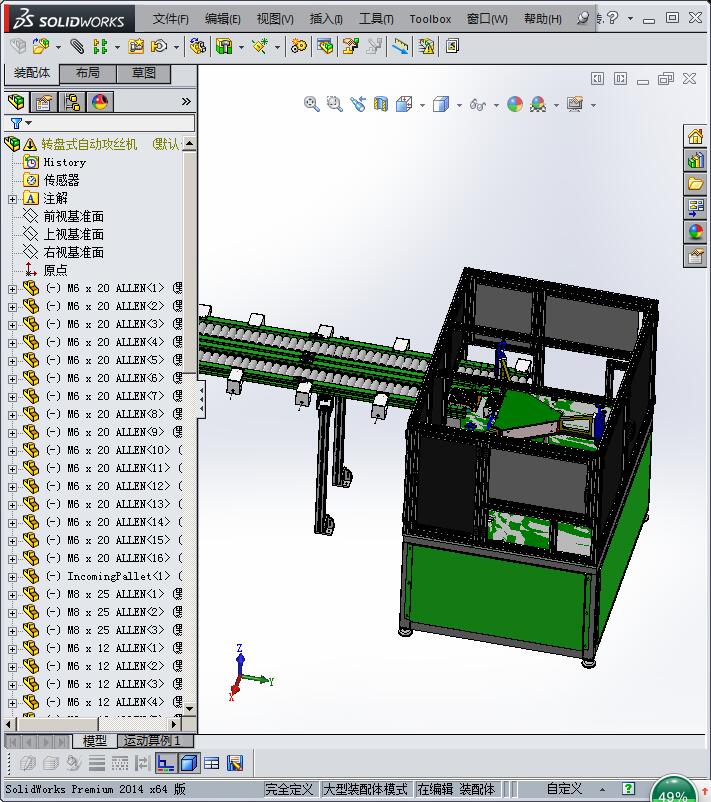Open the Custom Properties task pane icon
The height and width of the screenshot is (802, 711).
click(x=695, y=256)
